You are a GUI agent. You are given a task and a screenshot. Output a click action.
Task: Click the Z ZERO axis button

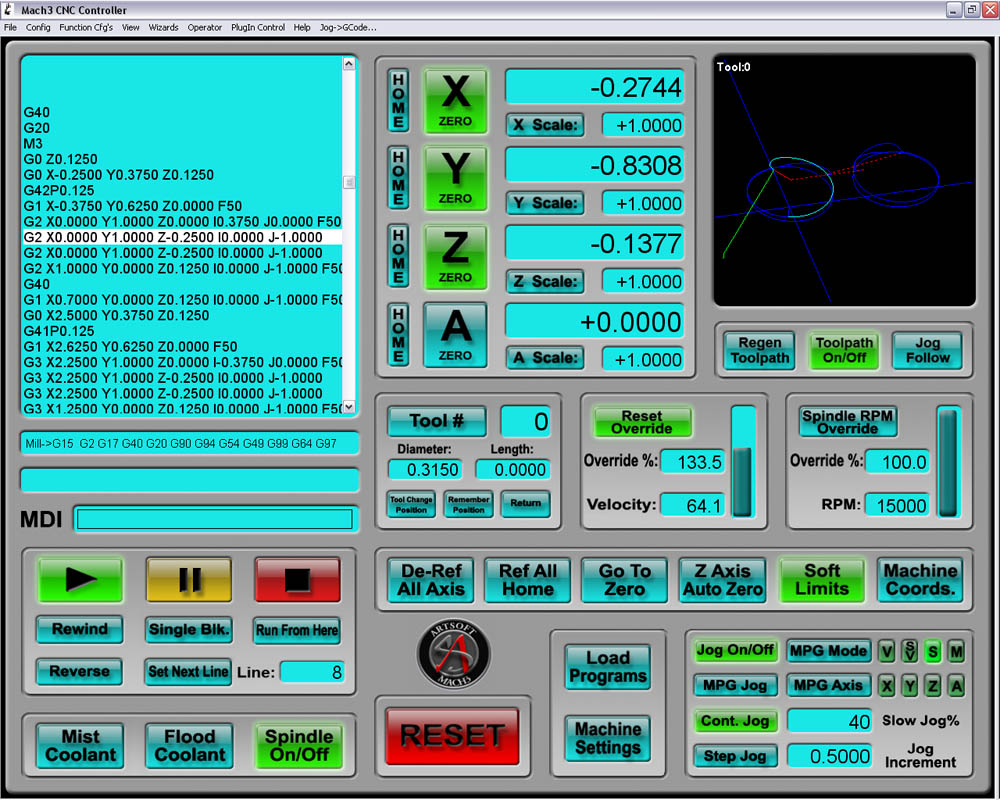(x=455, y=258)
